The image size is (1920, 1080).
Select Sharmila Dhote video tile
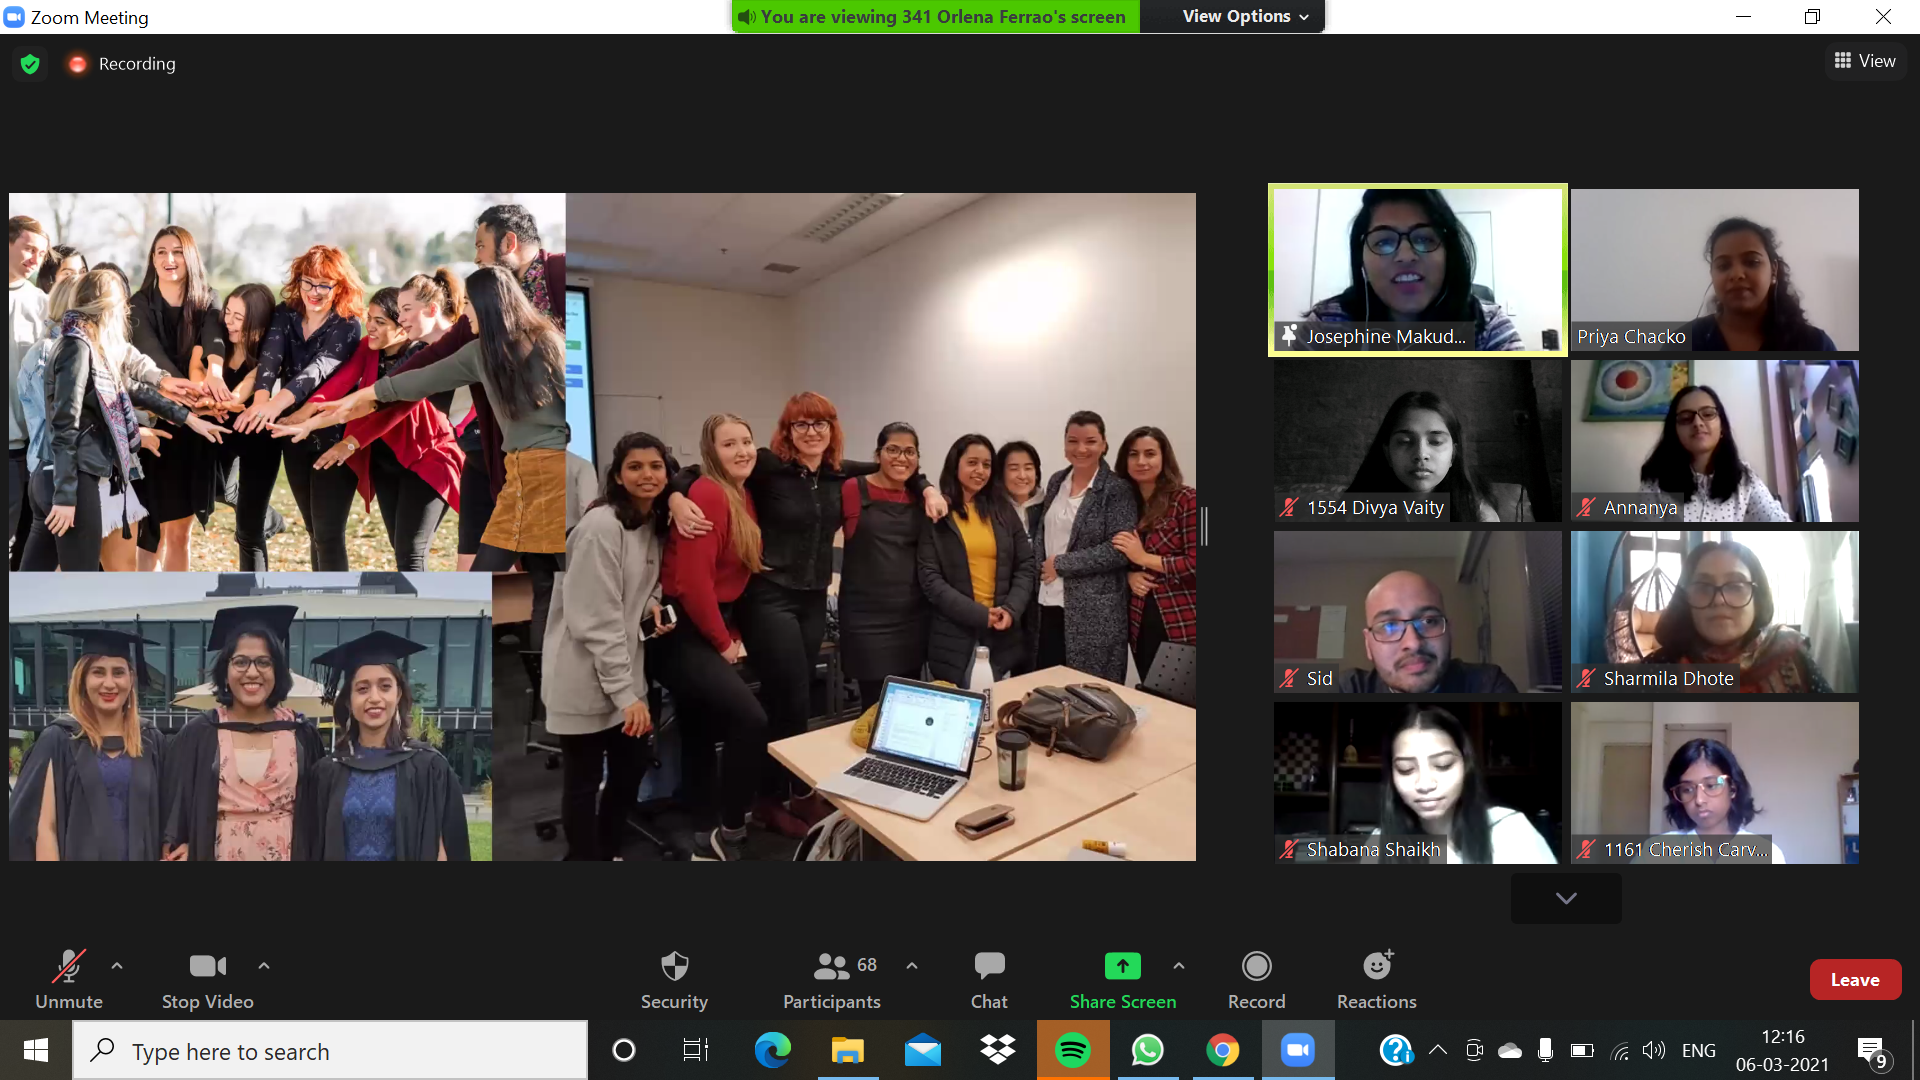(x=1714, y=612)
